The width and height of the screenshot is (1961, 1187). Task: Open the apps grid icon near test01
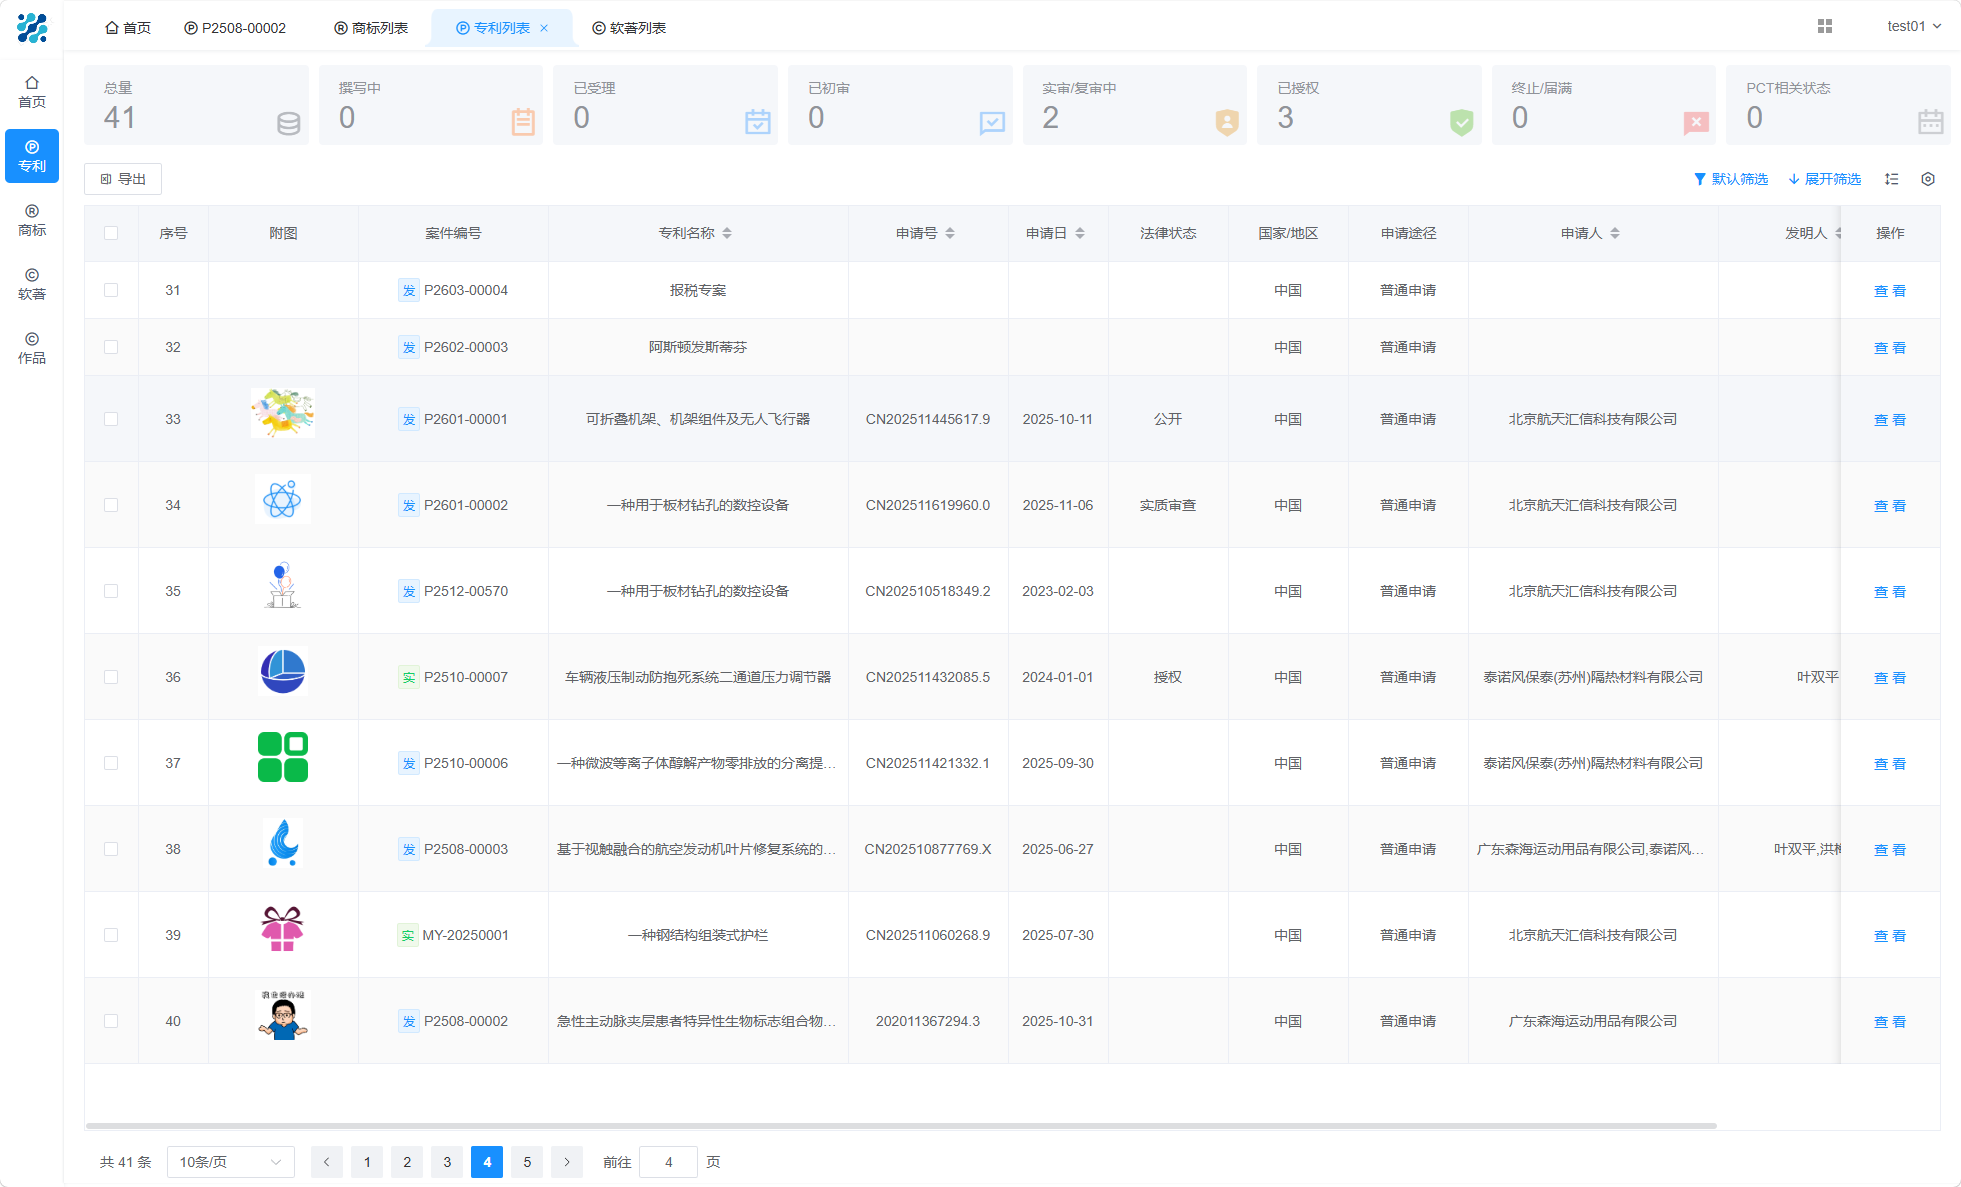click(1825, 26)
